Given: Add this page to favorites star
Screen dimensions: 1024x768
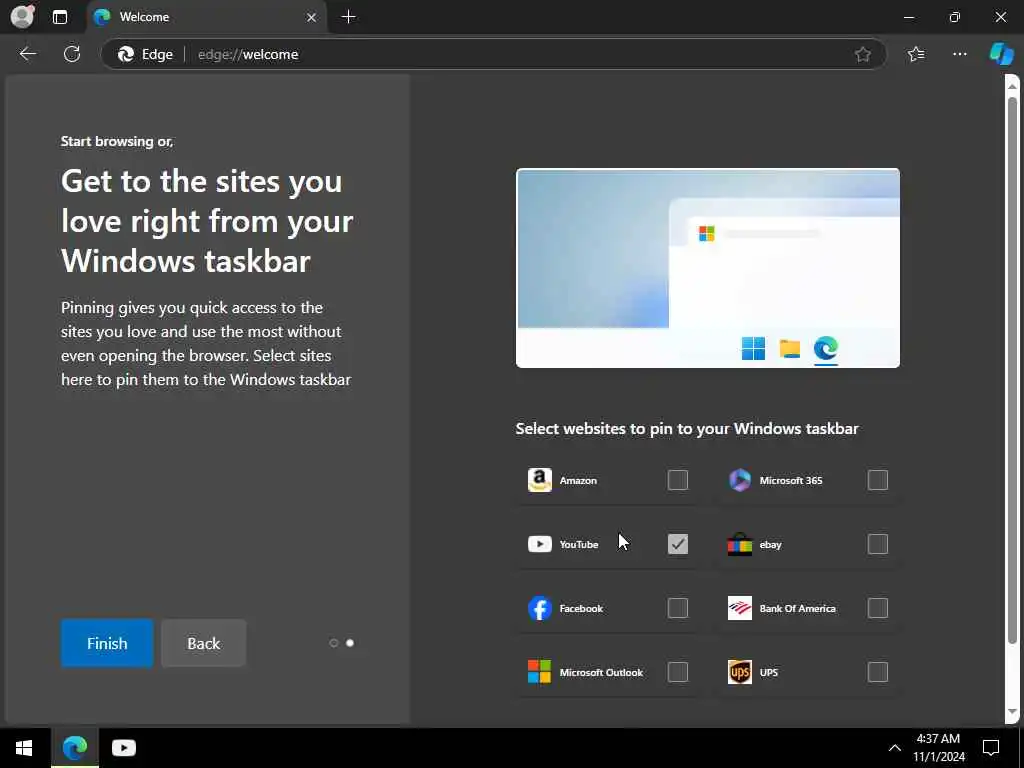Looking at the screenshot, I should 863,54.
